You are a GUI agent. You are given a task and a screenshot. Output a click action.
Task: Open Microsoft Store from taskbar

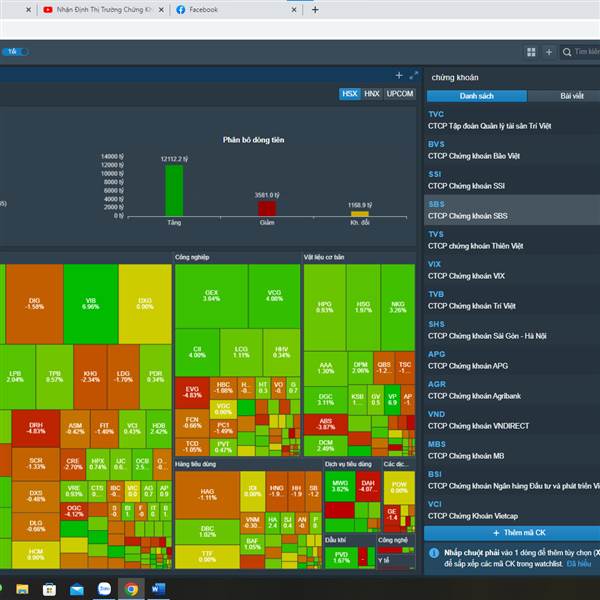pyautogui.click(x=49, y=589)
